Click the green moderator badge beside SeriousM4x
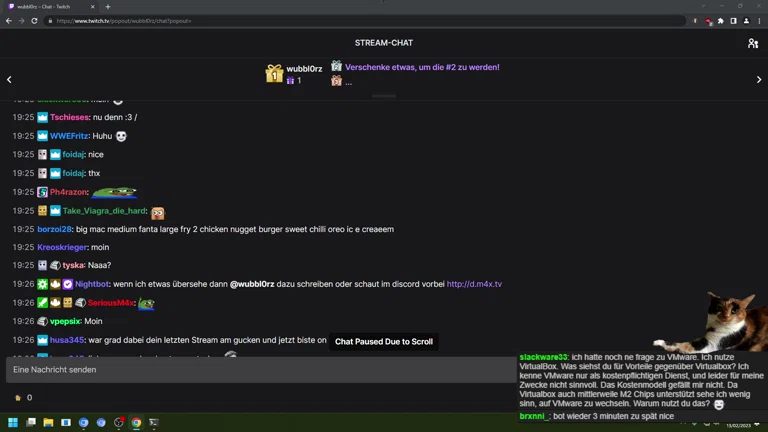Screen dimensions: 768x432 coord(43,303)
